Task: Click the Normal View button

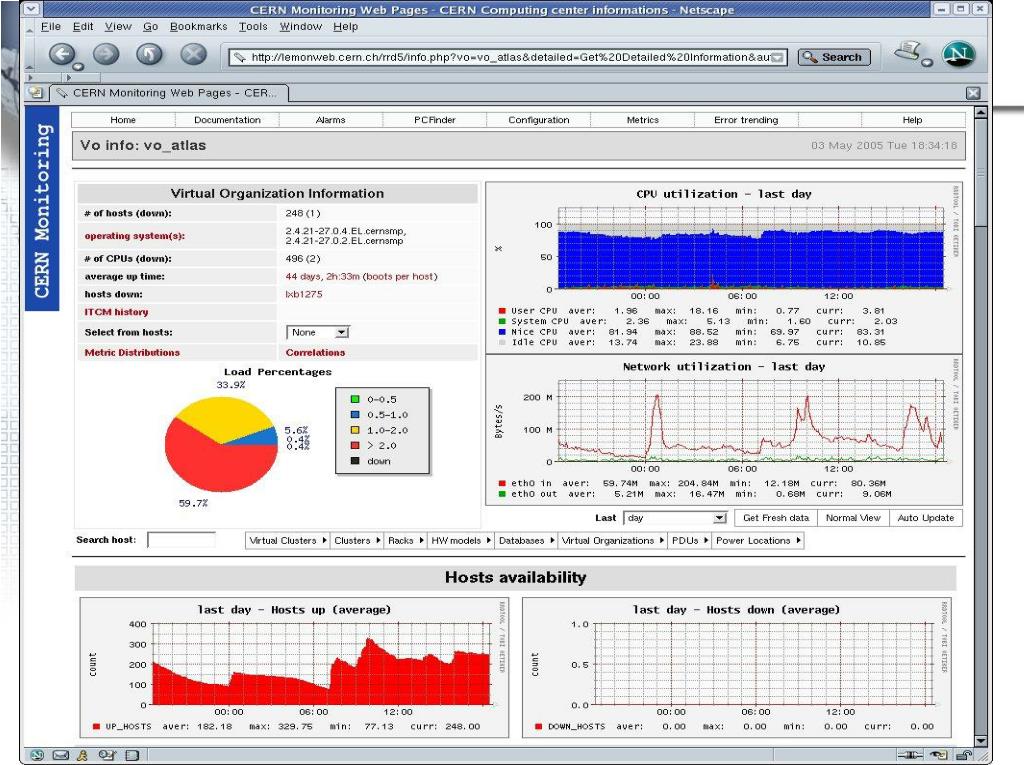Action: point(853,518)
